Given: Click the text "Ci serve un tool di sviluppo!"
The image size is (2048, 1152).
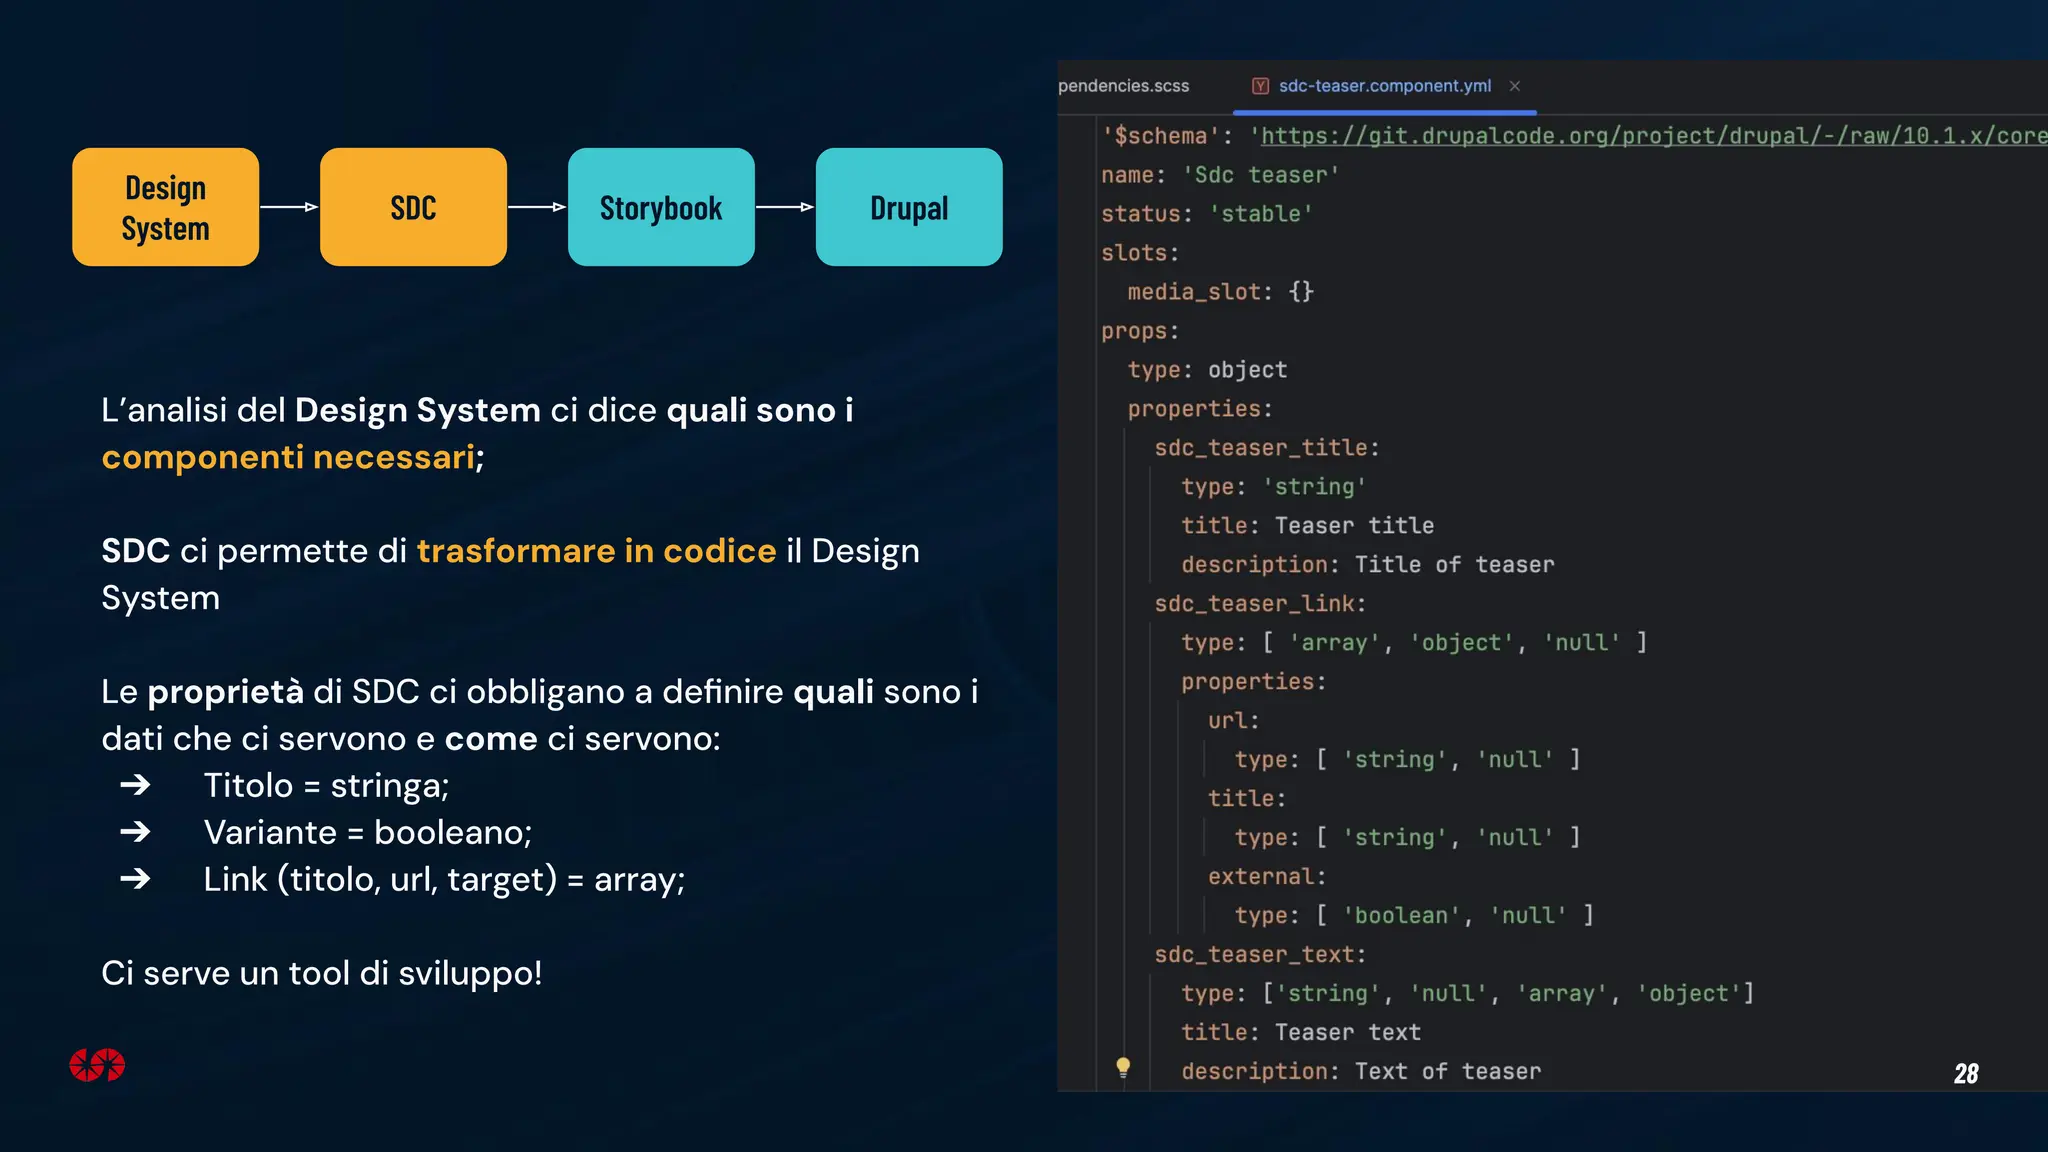Looking at the screenshot, I should click(322, 973).
